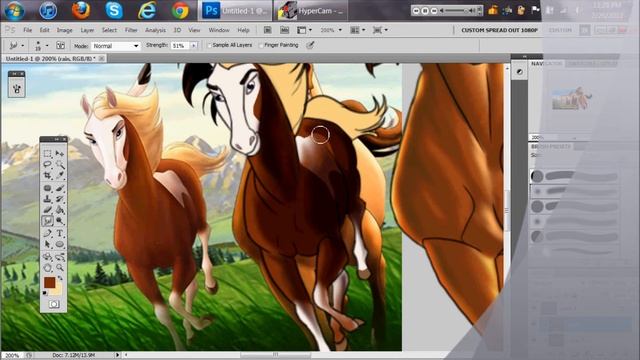Select the Smudge tool

point(48,221)
